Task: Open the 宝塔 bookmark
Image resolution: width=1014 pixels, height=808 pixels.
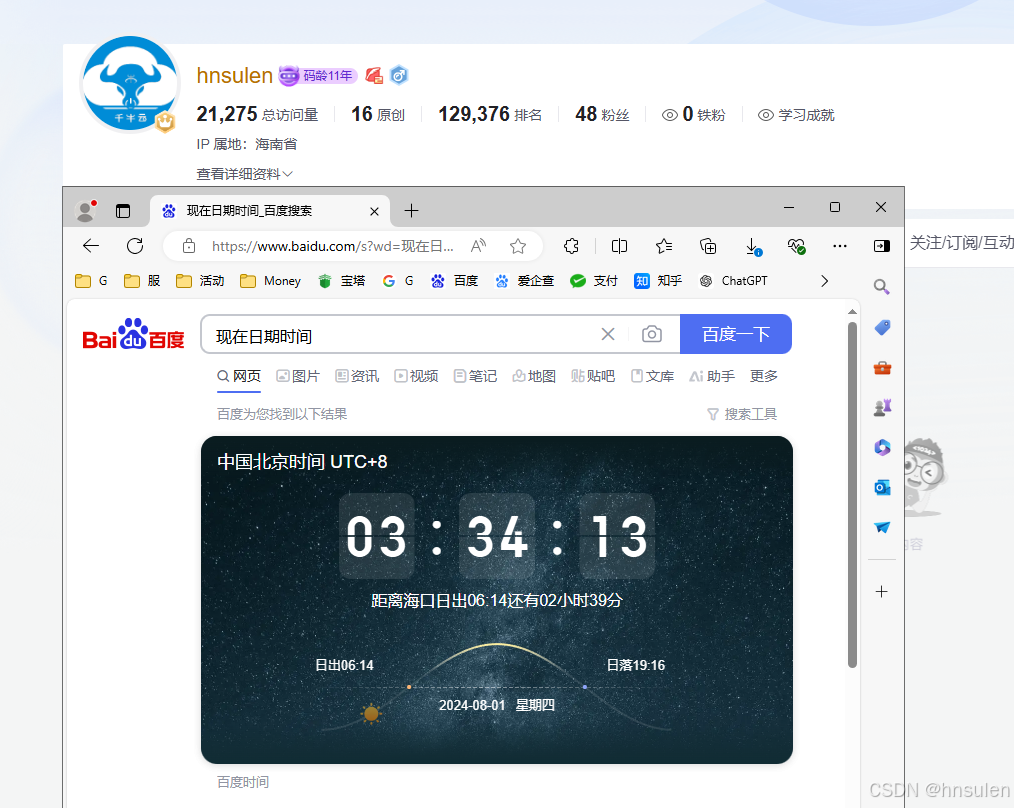Action: tap(342, 281)
